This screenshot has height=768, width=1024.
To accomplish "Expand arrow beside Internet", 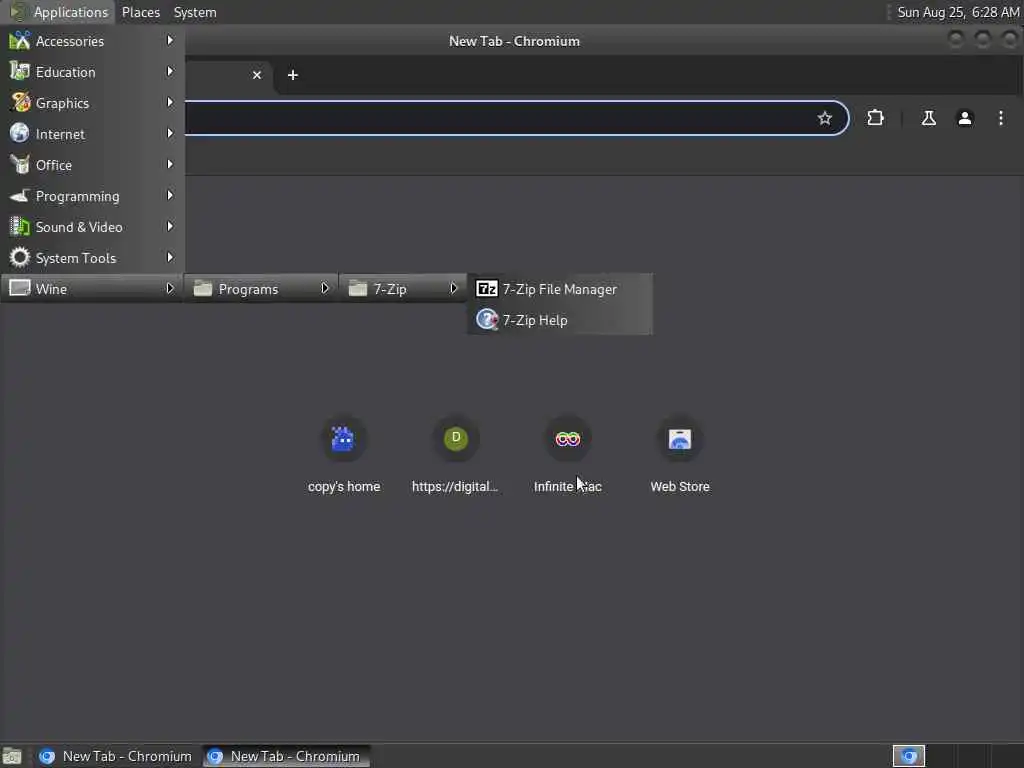I will point(170,133).
